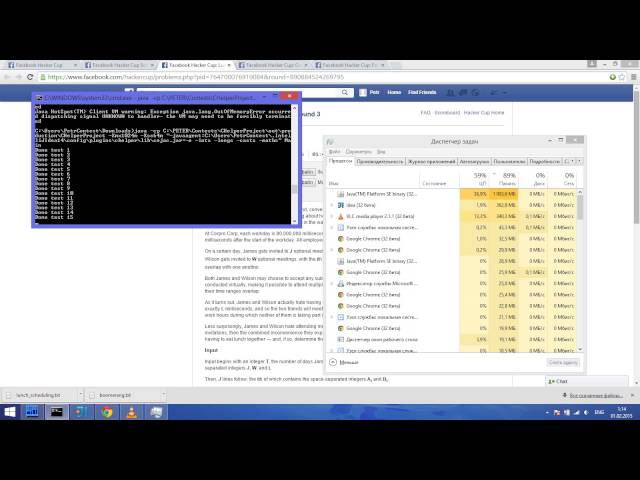Open Task Manager View menu

381,152
